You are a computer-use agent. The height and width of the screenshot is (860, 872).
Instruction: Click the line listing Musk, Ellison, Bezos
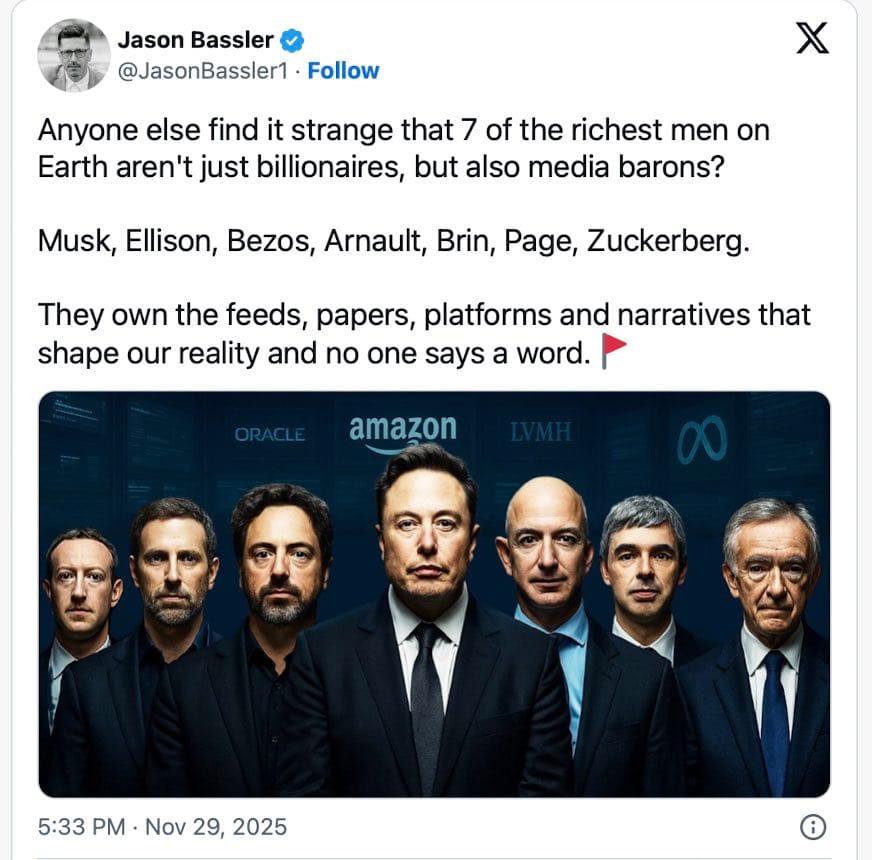pos(393,243)
